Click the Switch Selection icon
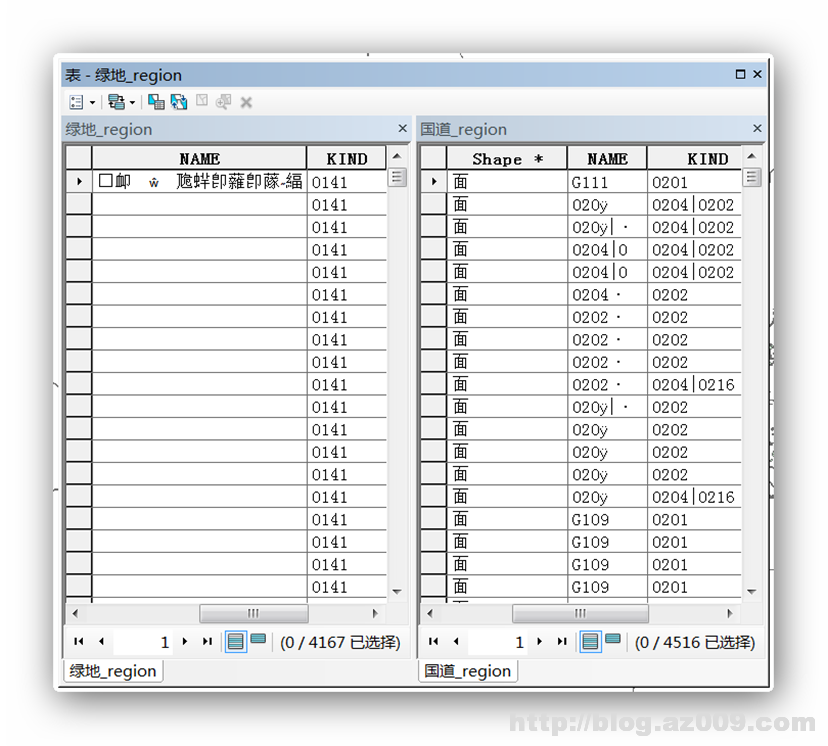 [x=180, y=101]
